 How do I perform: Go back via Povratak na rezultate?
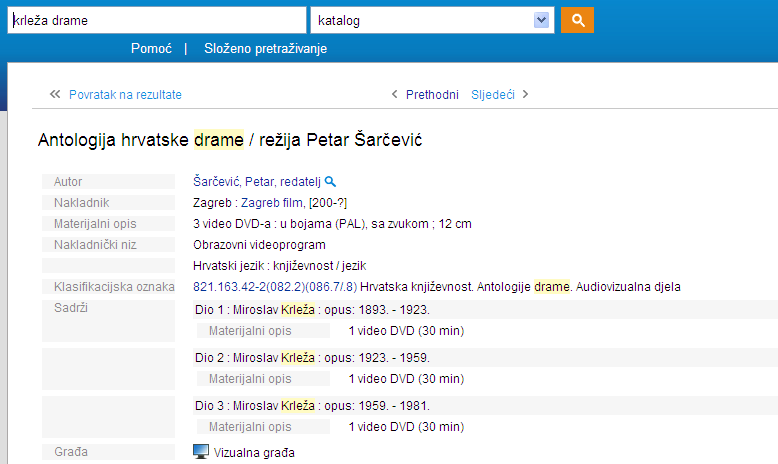125,95
